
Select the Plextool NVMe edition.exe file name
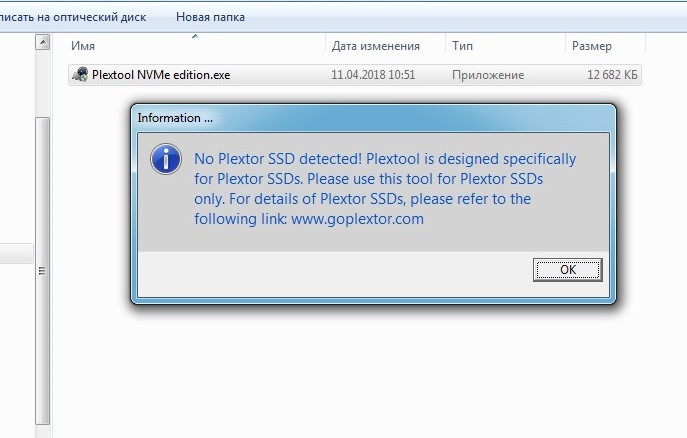pyautogui.click(x=161, y=75)
